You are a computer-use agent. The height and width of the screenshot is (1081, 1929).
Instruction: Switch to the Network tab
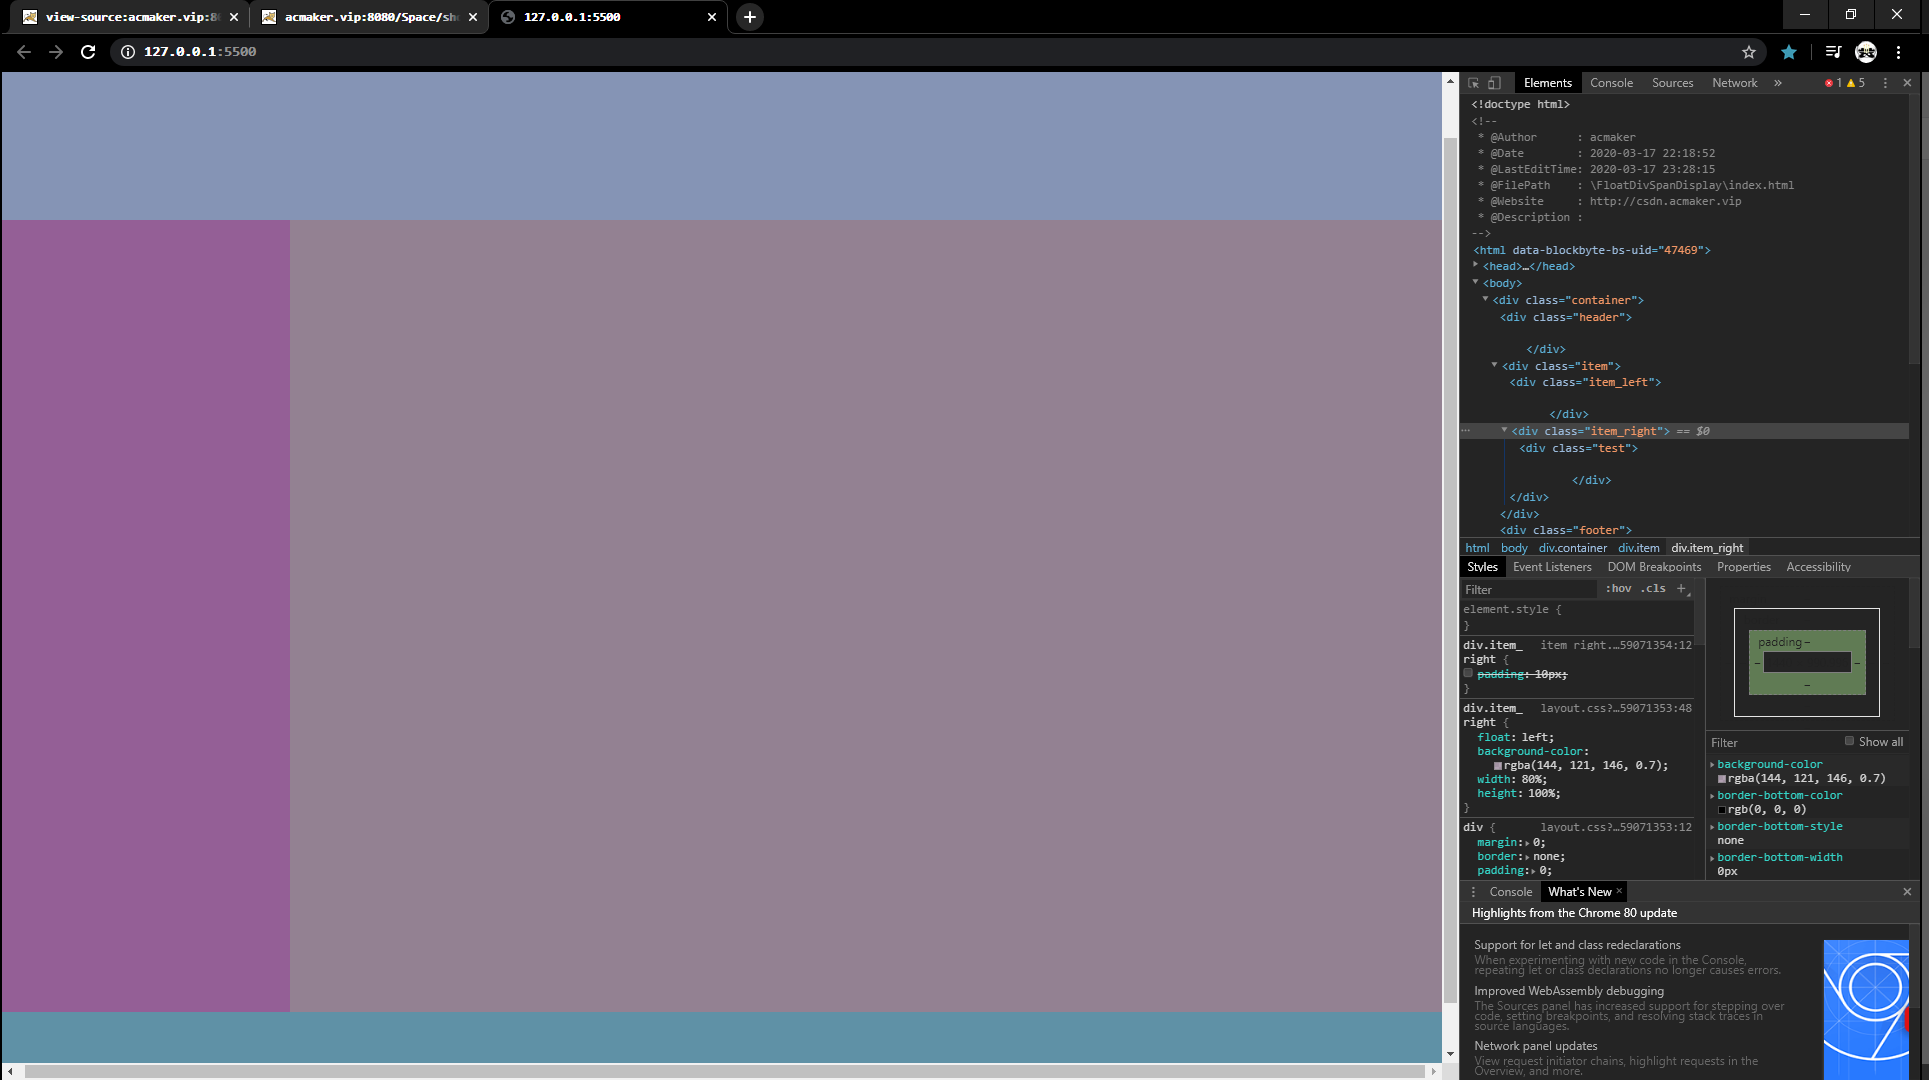1734,83
